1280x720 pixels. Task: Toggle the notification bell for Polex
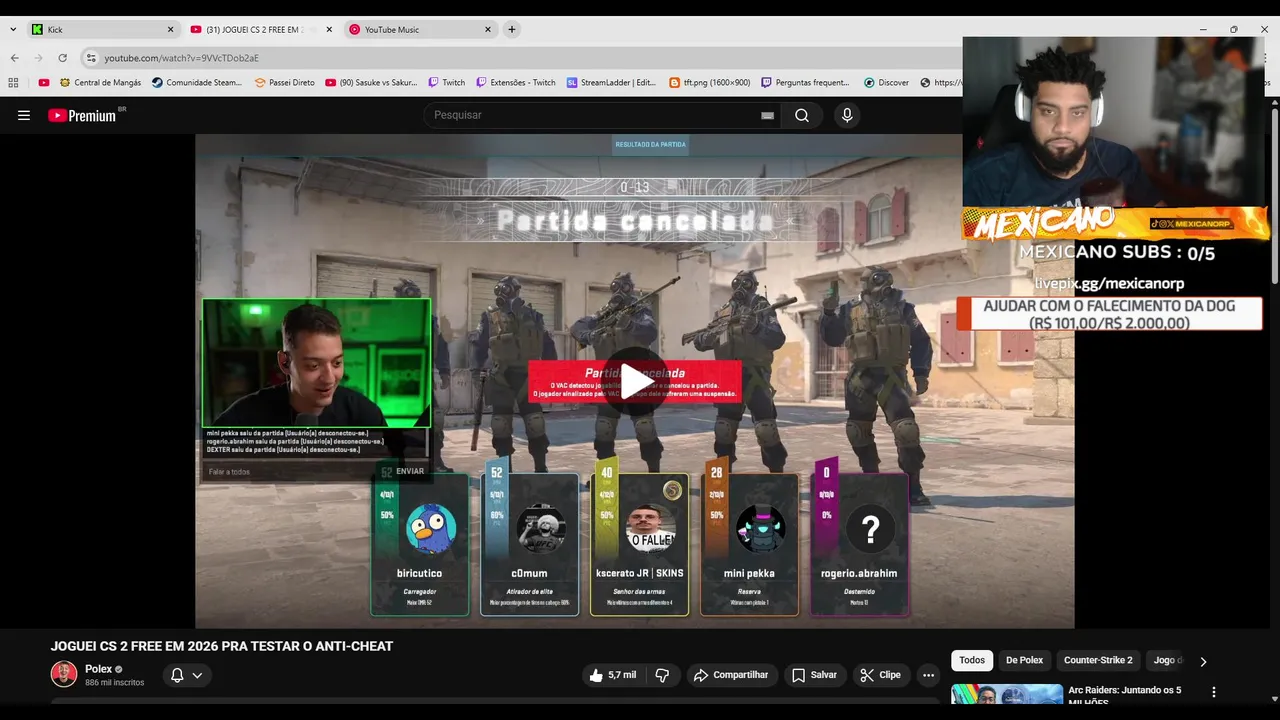[x=177, y=675]
